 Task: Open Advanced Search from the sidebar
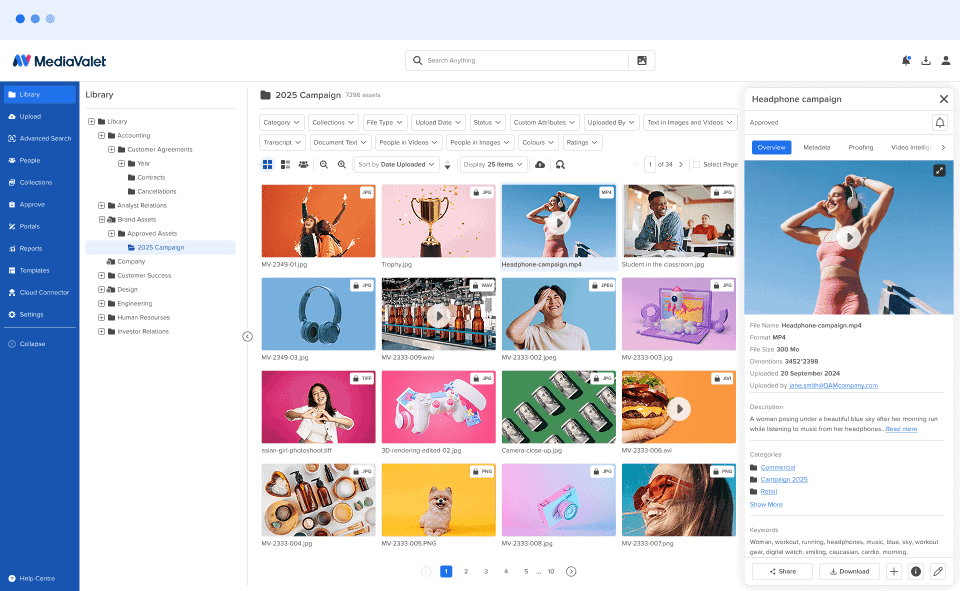click(x=40, y=138)
